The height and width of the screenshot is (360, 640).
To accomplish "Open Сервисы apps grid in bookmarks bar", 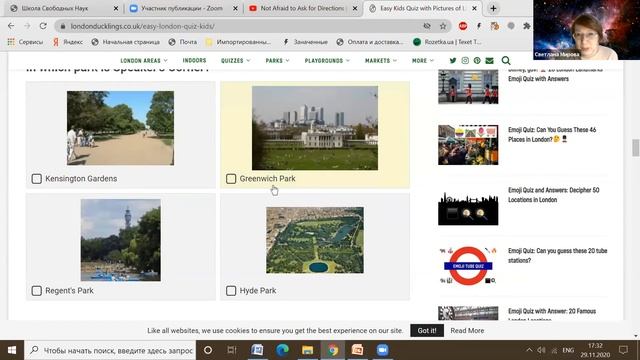I will [x=25, y=42].
